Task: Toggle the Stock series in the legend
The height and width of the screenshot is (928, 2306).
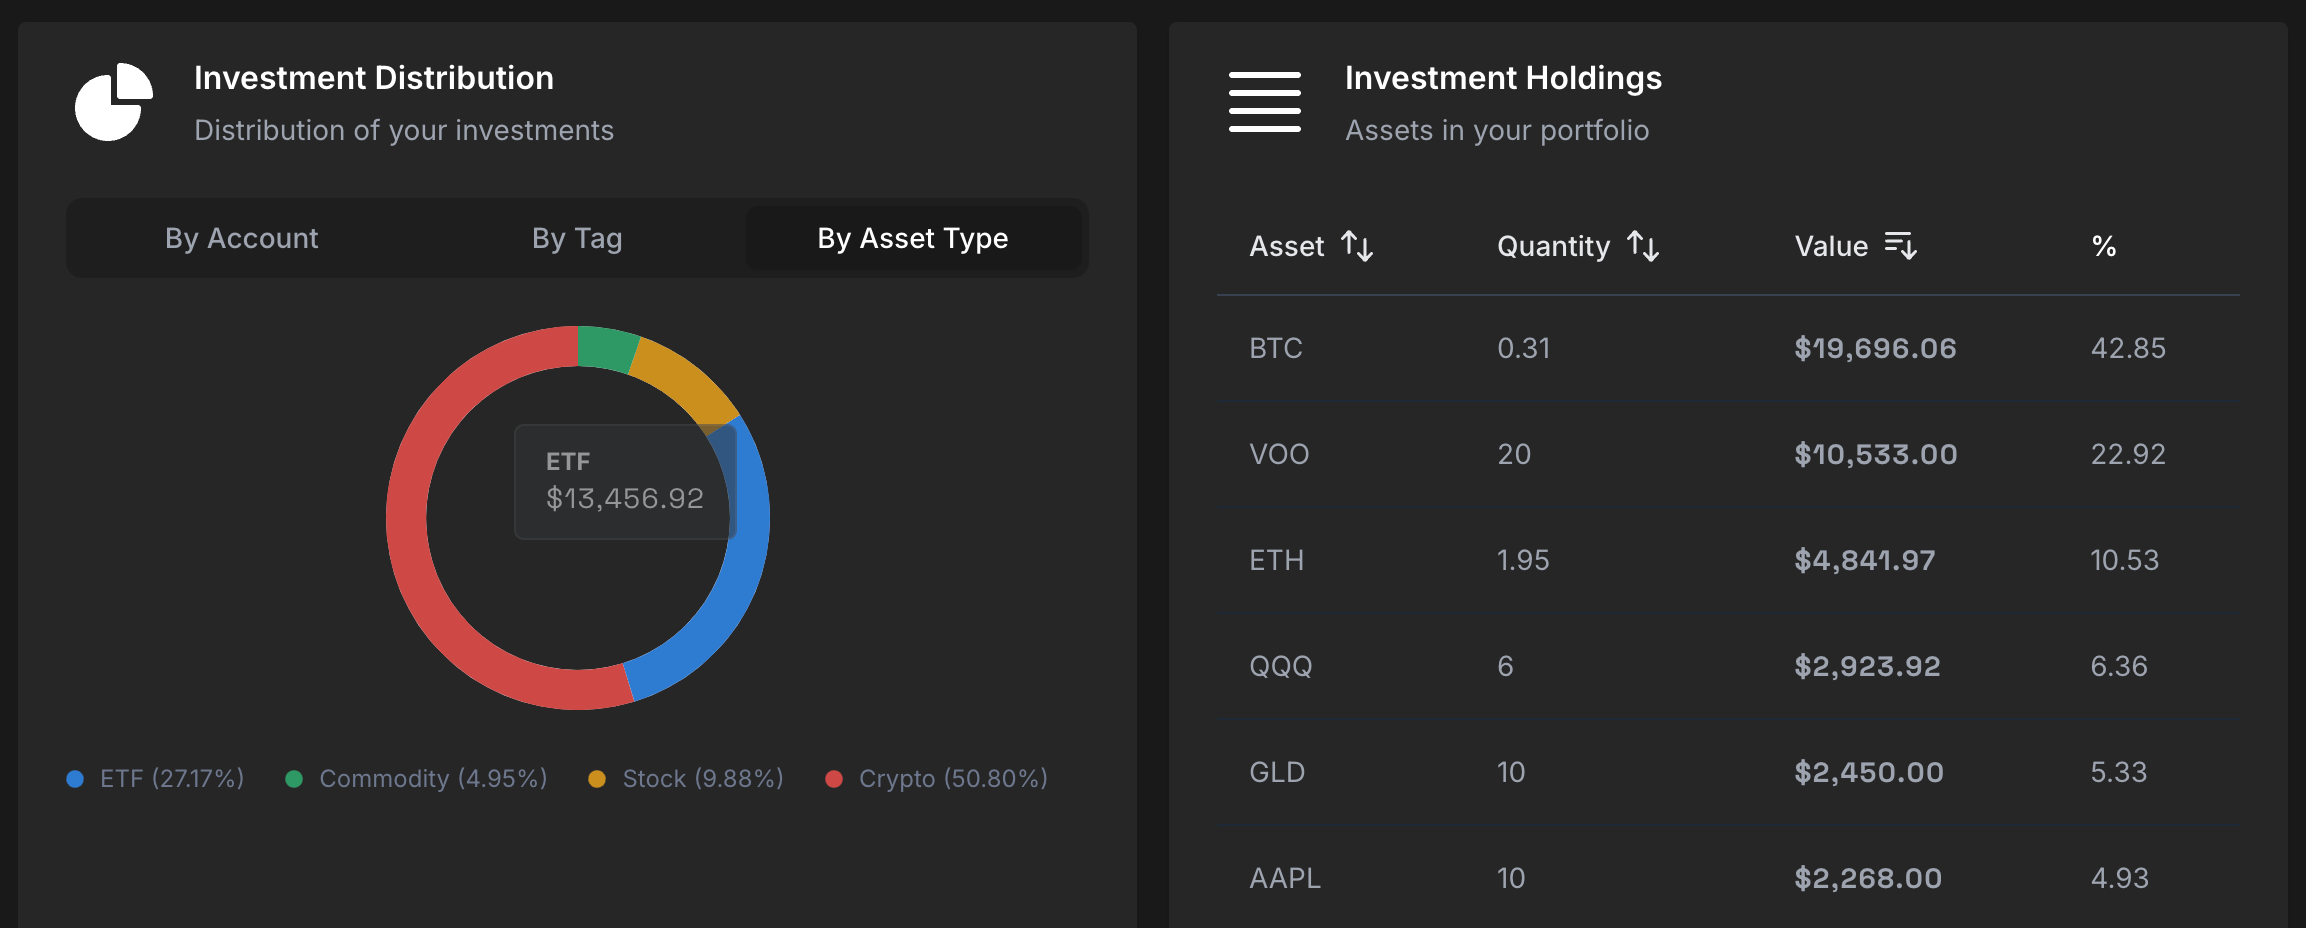Action: [685, 778]
